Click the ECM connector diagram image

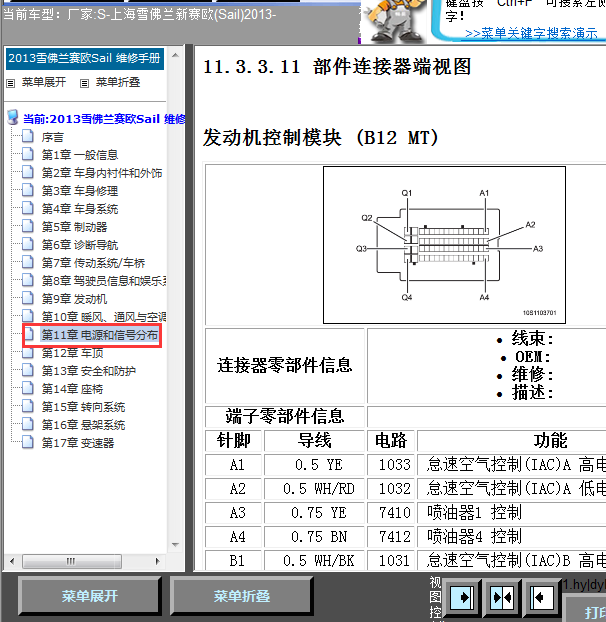click(444, 245)
